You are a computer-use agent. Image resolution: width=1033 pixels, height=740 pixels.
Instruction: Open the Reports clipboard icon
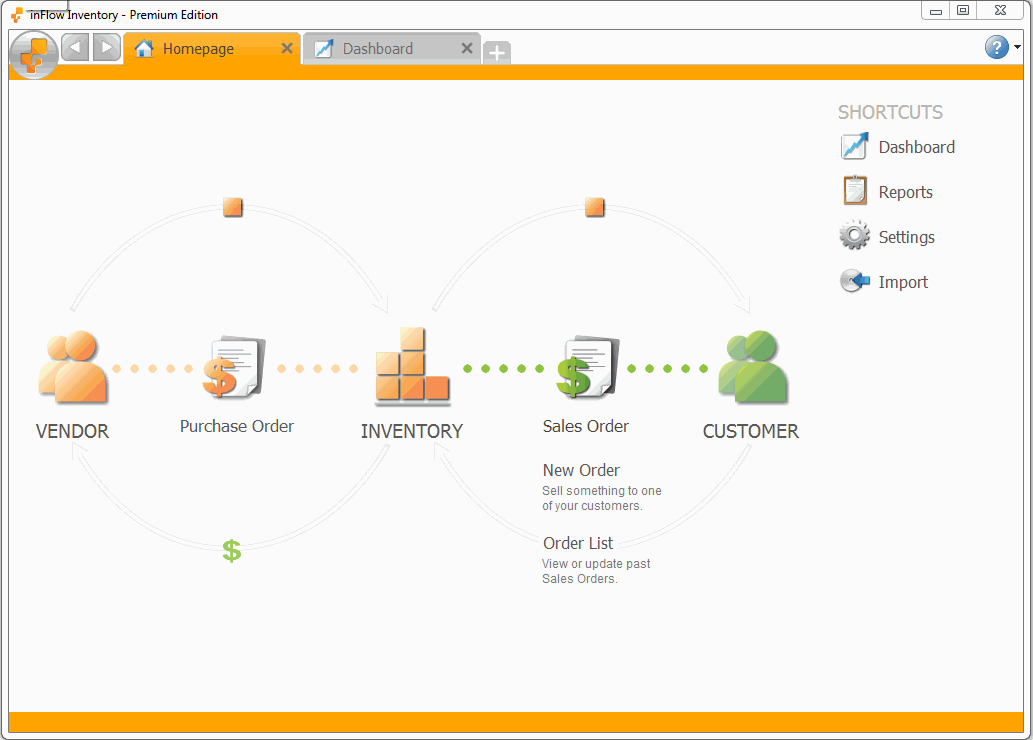(854, 191)
